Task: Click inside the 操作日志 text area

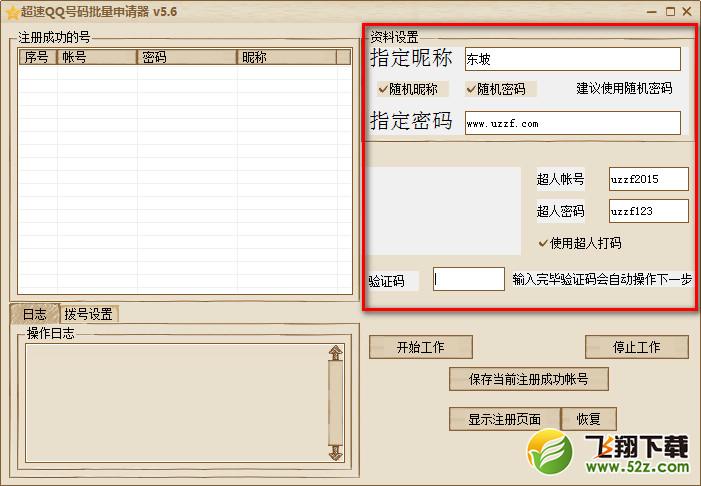Action: pyautogui.click(x=177, y=403)
